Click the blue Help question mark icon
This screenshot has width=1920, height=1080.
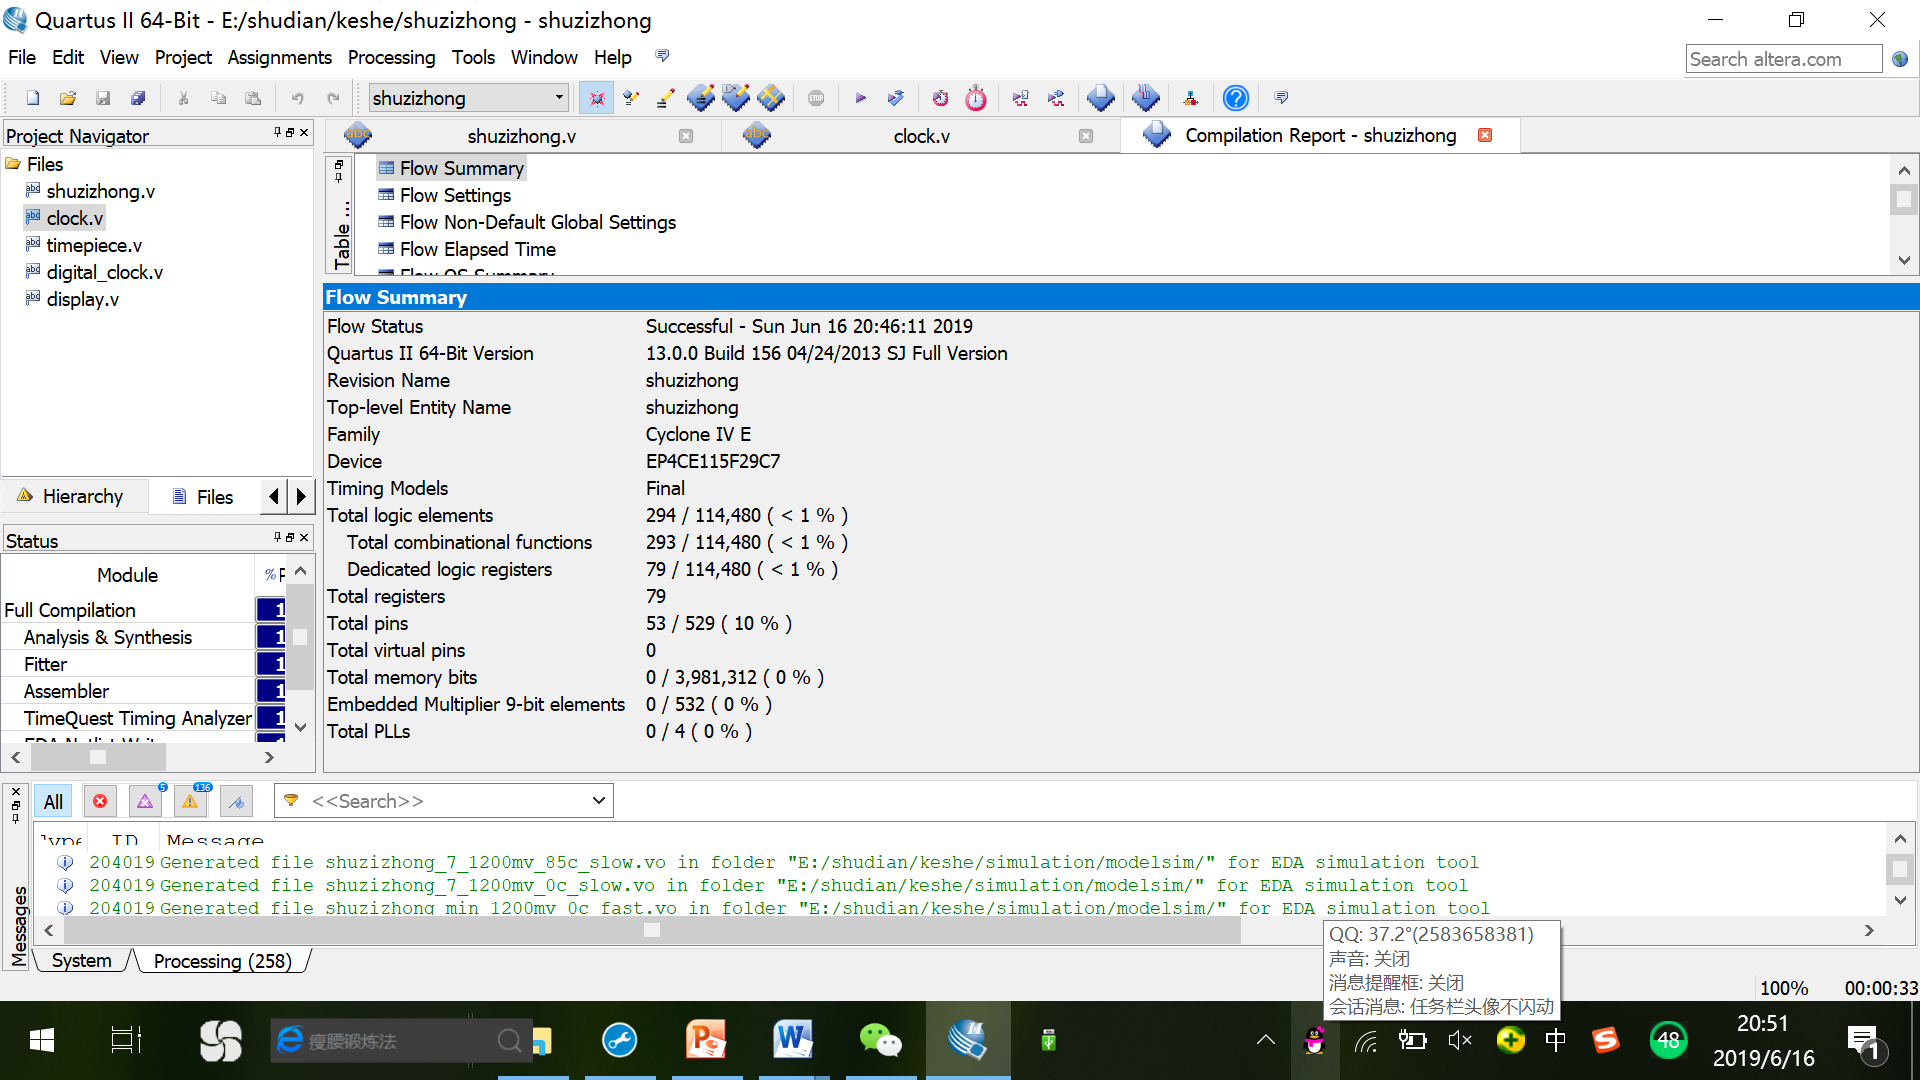point(1236,98)
